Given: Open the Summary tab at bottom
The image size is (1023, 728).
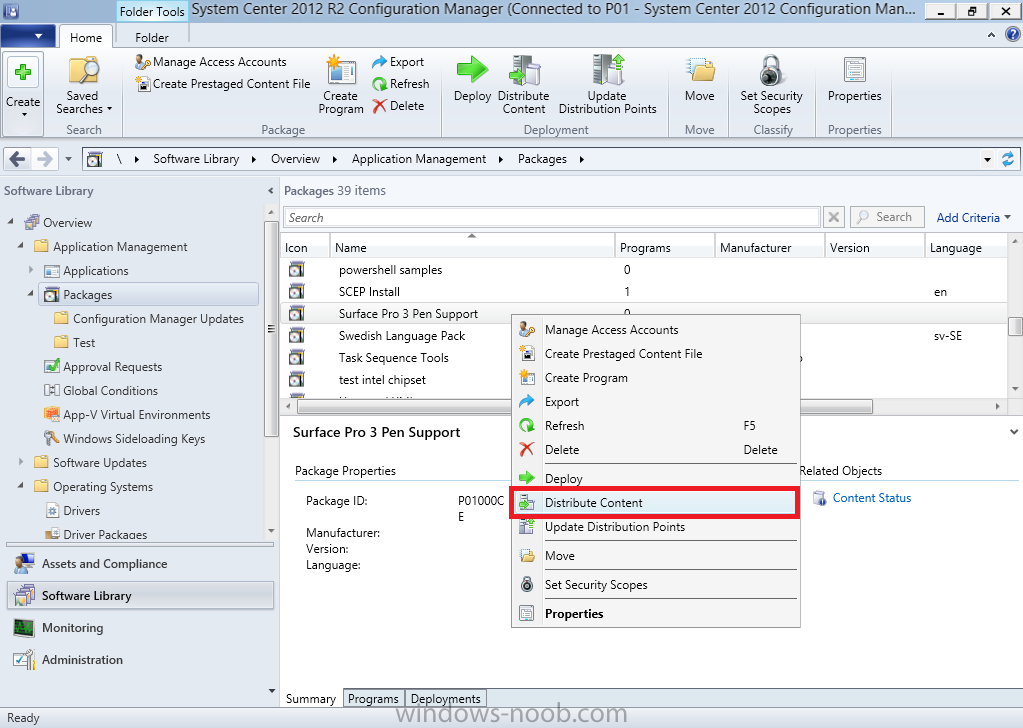Looking at the screenshot, I should (x=311, y=699).
